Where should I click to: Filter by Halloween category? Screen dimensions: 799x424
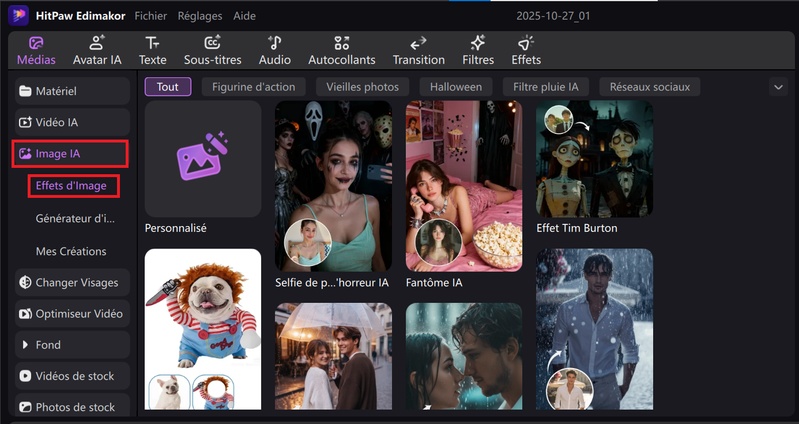pyautogui.click(x=456, y=87)
